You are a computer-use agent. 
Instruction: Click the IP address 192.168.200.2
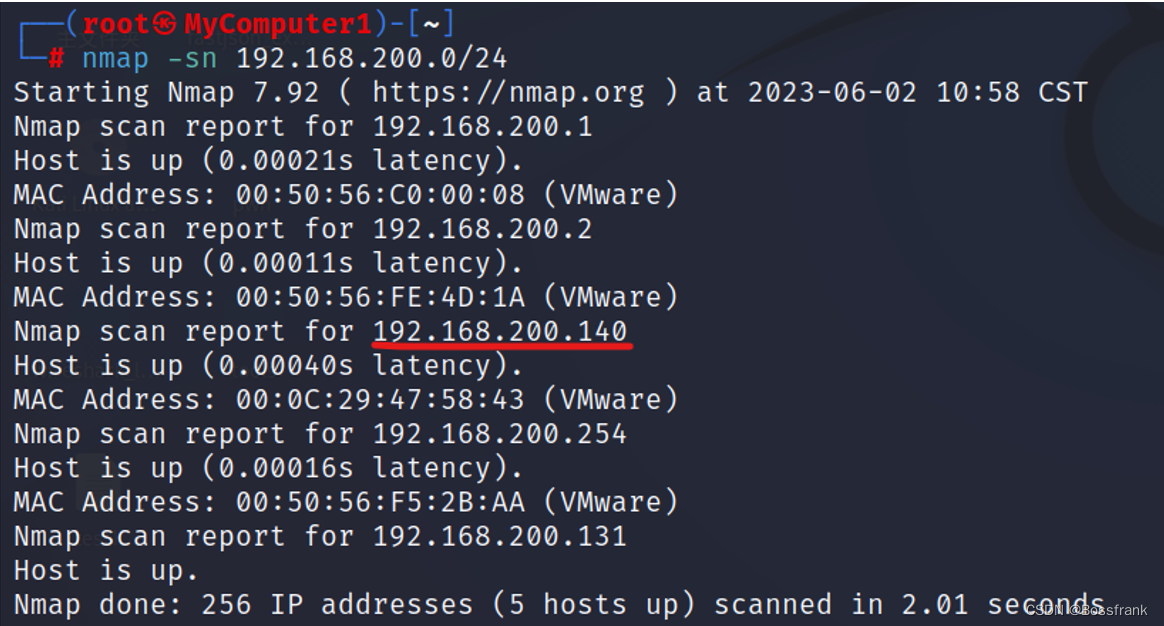click(x=483, y=229)
